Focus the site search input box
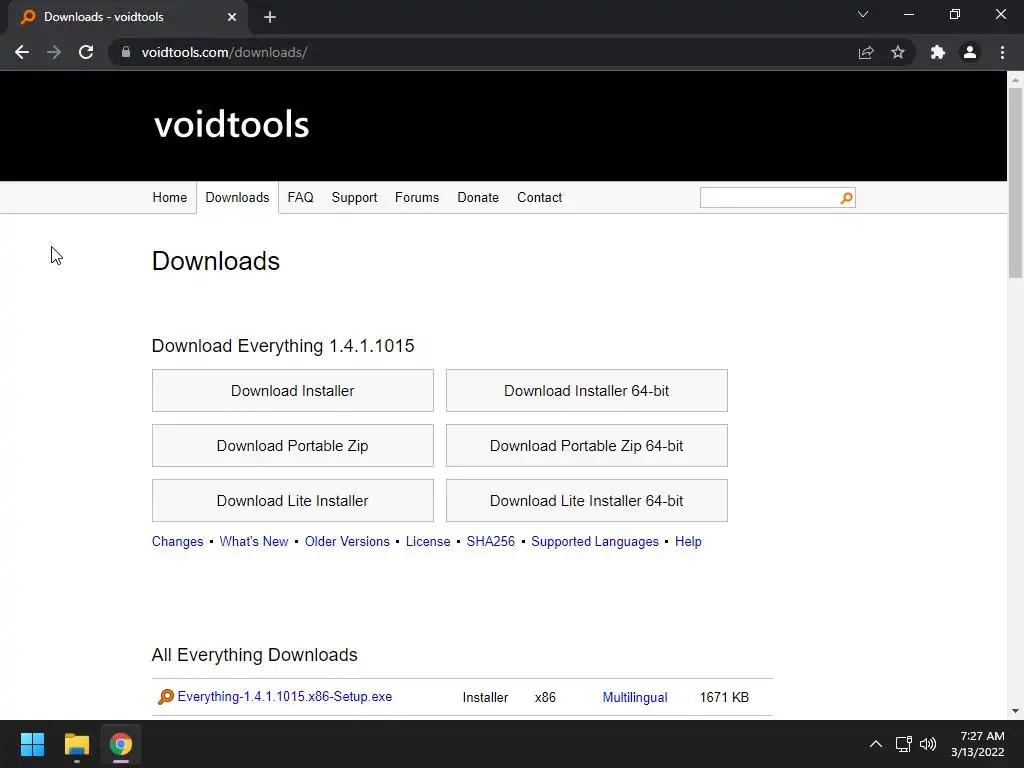 pyautogui.click(x=769, y=198)
